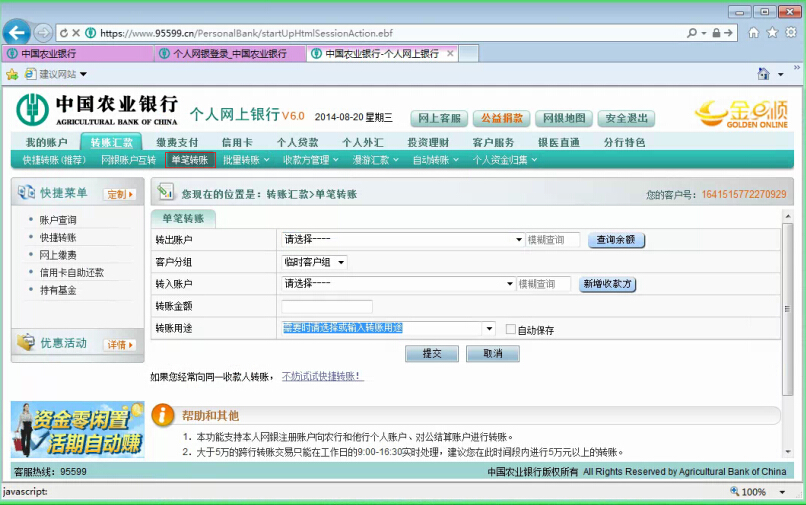Open browser home page icon

(x=754, y=33)
